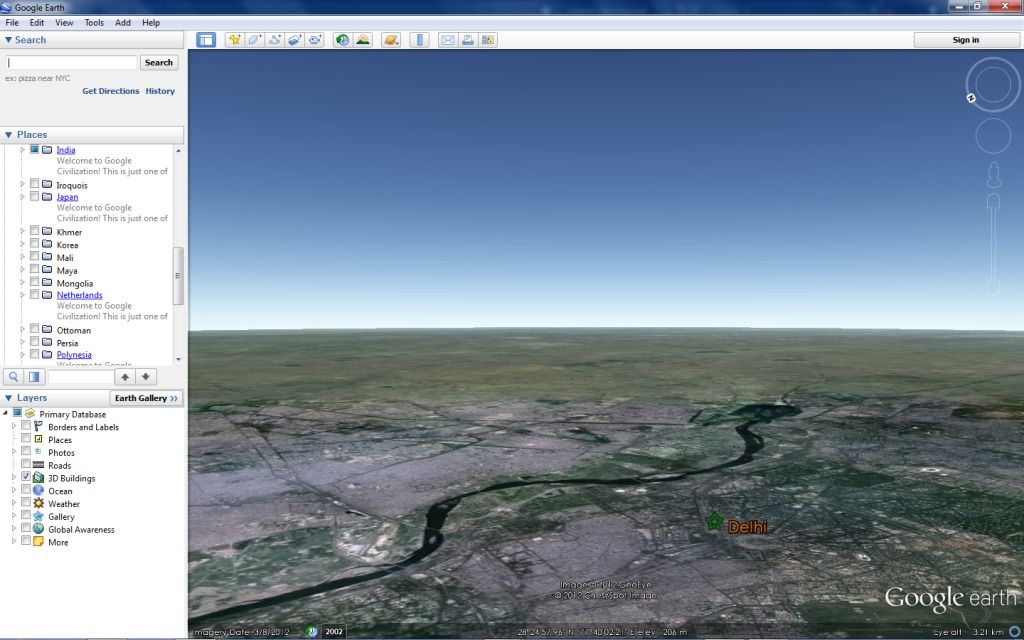Collapse the Layers panel
The height and width of the screenshot is (640, 1024).
8,398
